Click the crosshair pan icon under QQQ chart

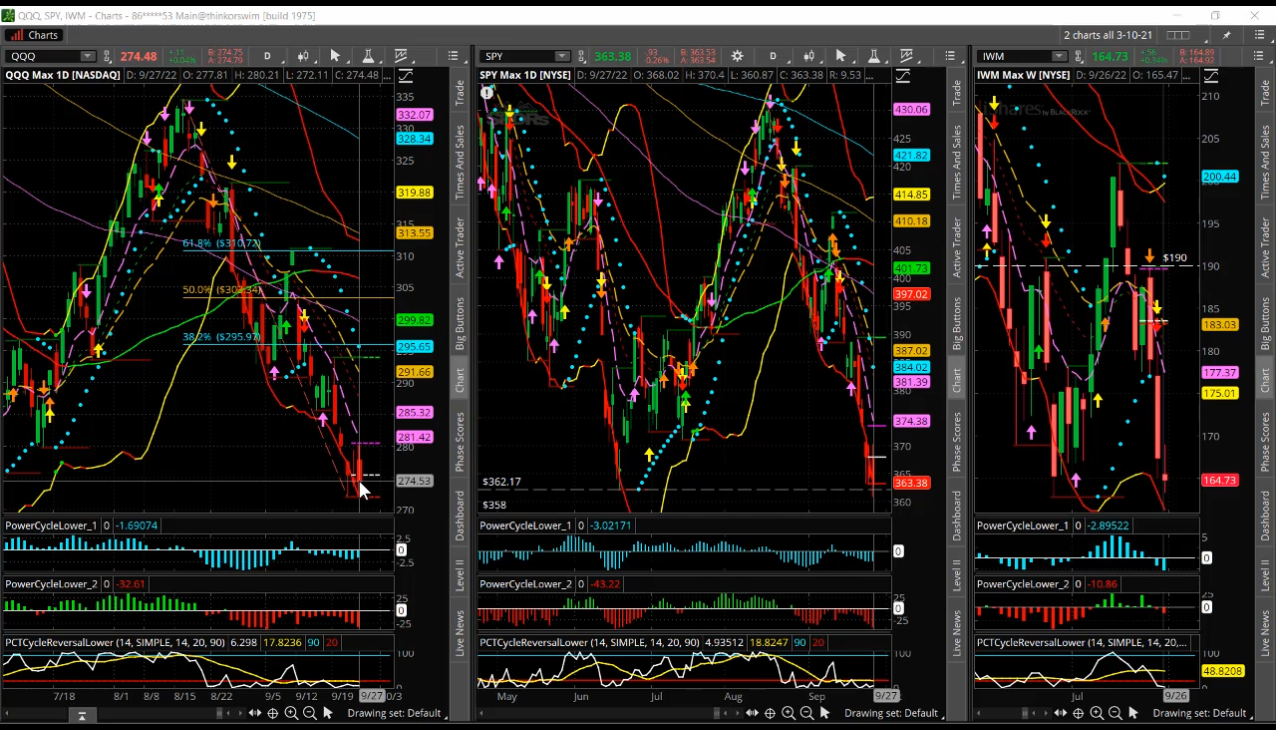click(272, 713)
